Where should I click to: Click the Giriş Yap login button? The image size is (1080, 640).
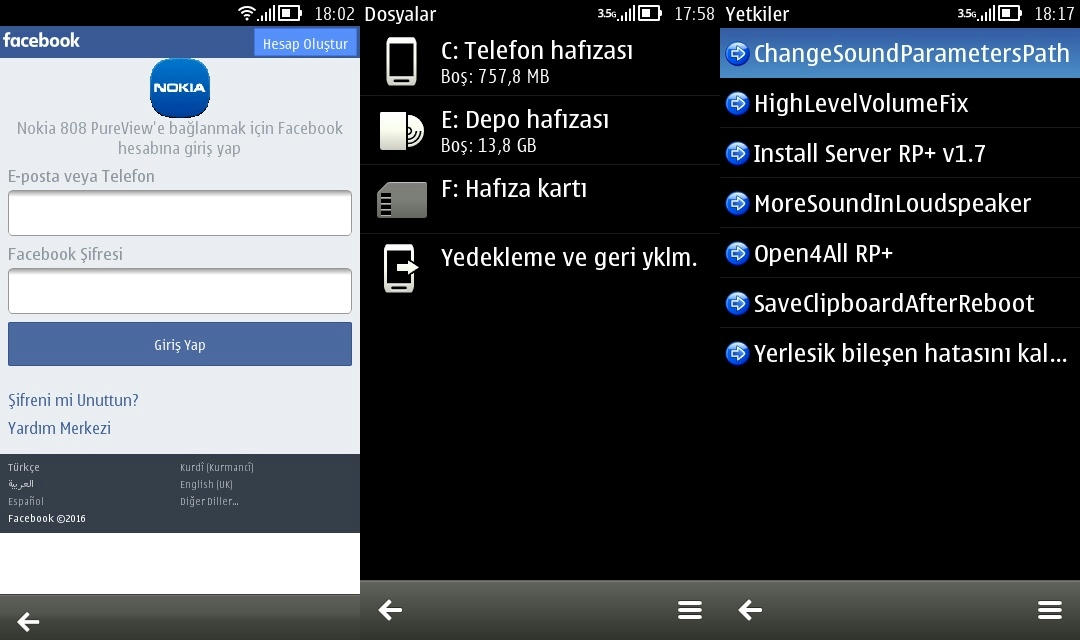tap(180, 344)
